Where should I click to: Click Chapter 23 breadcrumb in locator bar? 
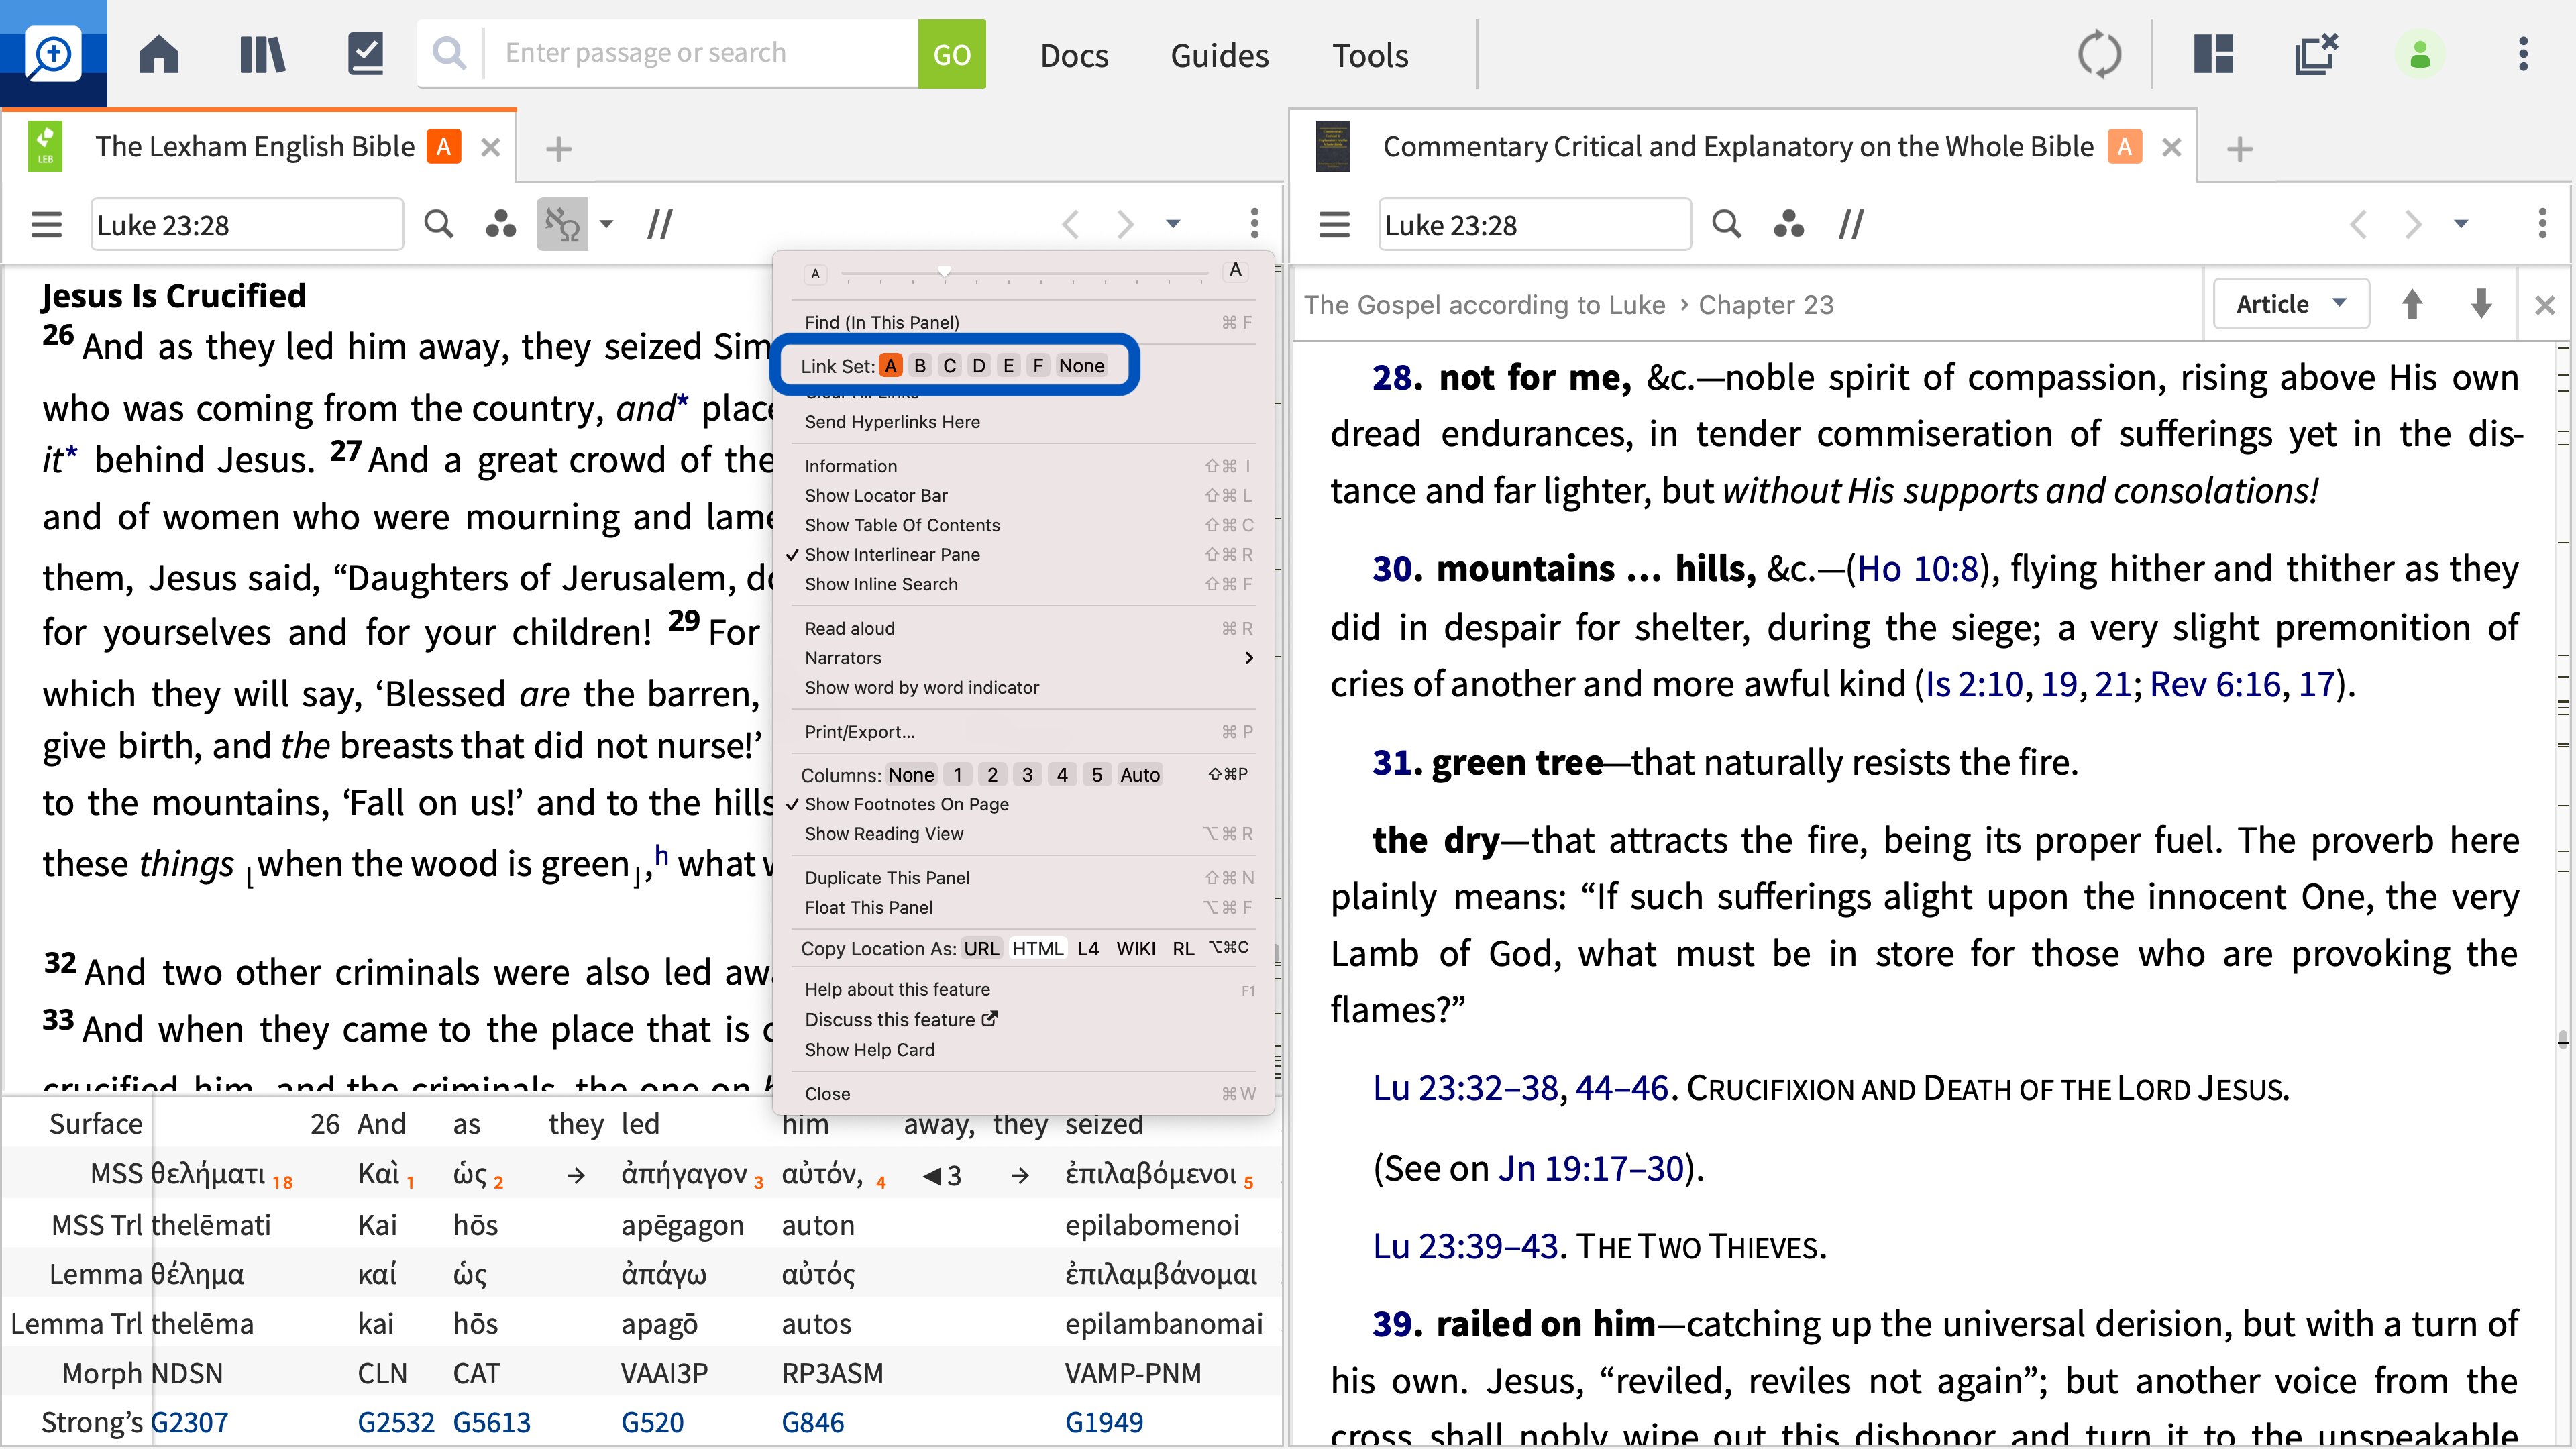pos(1766,305)
